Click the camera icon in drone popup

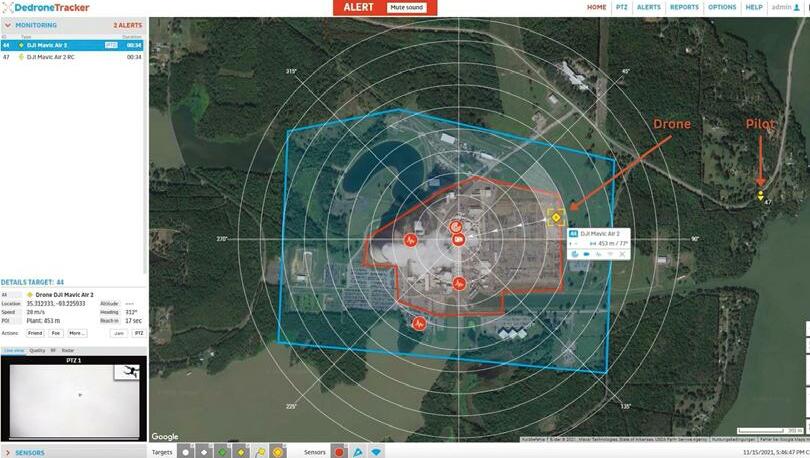[586, 254]
